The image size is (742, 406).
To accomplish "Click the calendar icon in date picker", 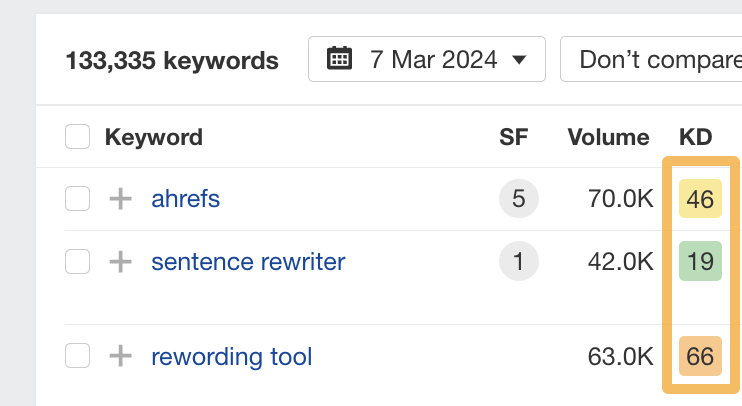I will coord(340,59).
